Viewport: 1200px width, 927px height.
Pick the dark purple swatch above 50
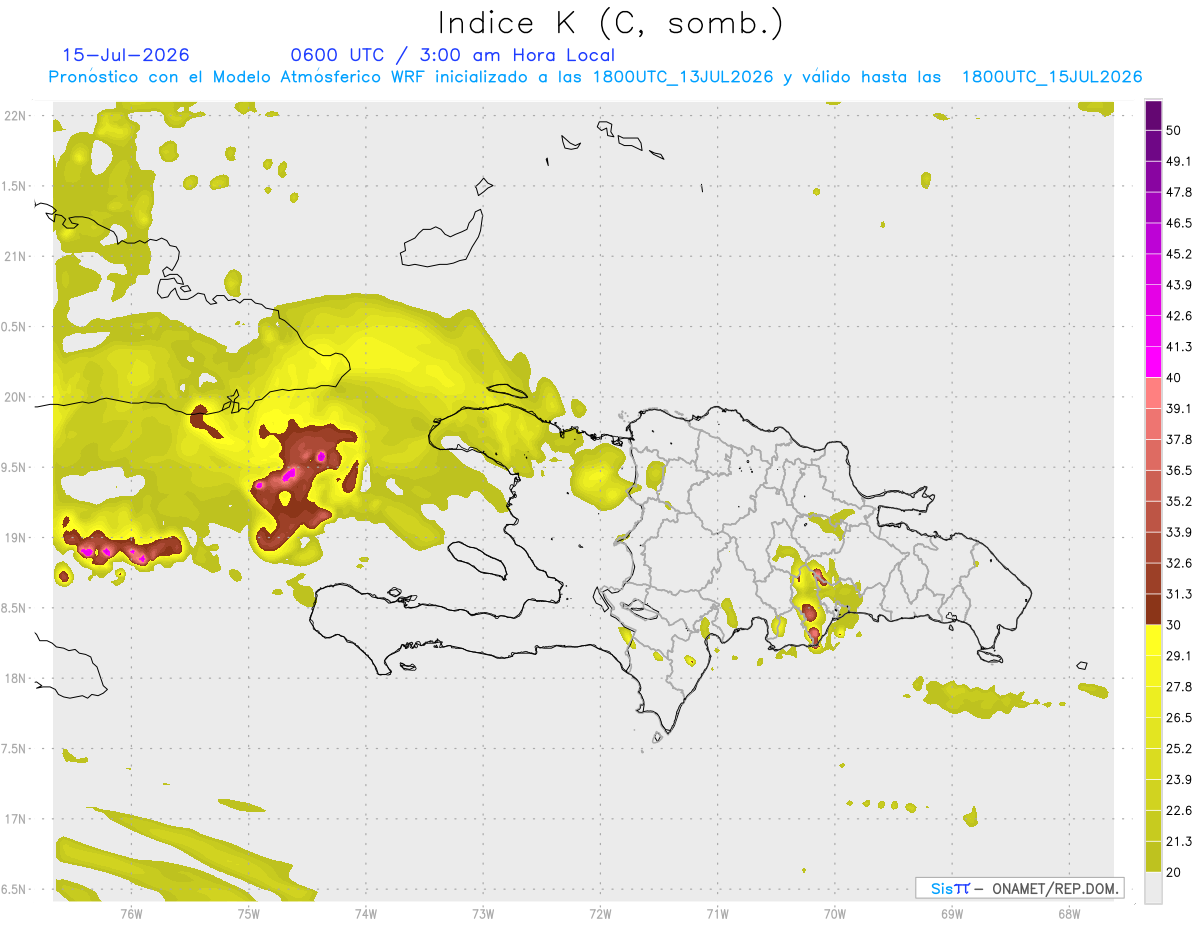pos(1153,115)
